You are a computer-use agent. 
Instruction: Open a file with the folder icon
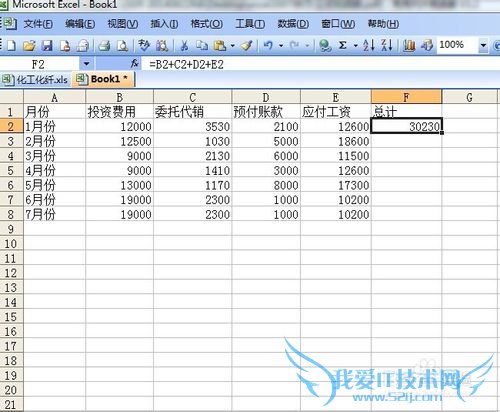[x=29, y=45]
